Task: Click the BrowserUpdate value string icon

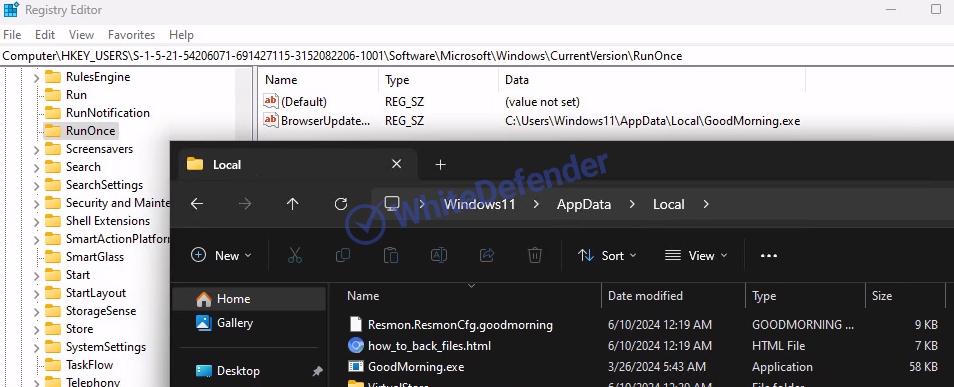Action: (x=271, y=120)
